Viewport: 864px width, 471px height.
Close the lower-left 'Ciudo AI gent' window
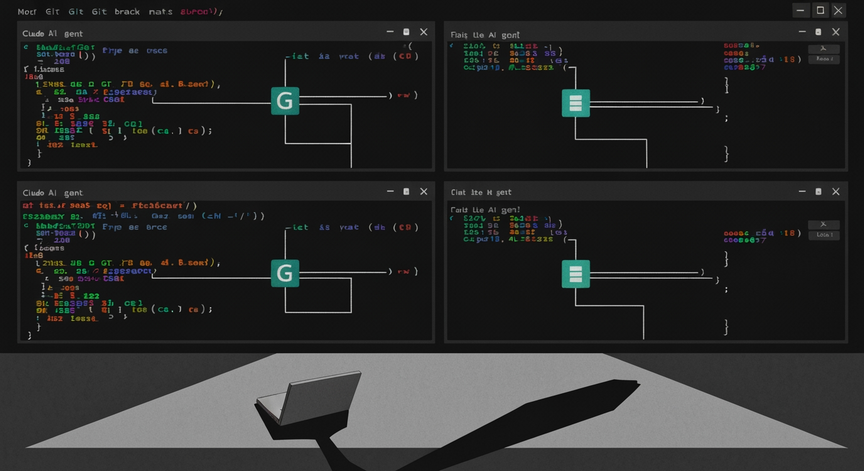click(424, 191)
